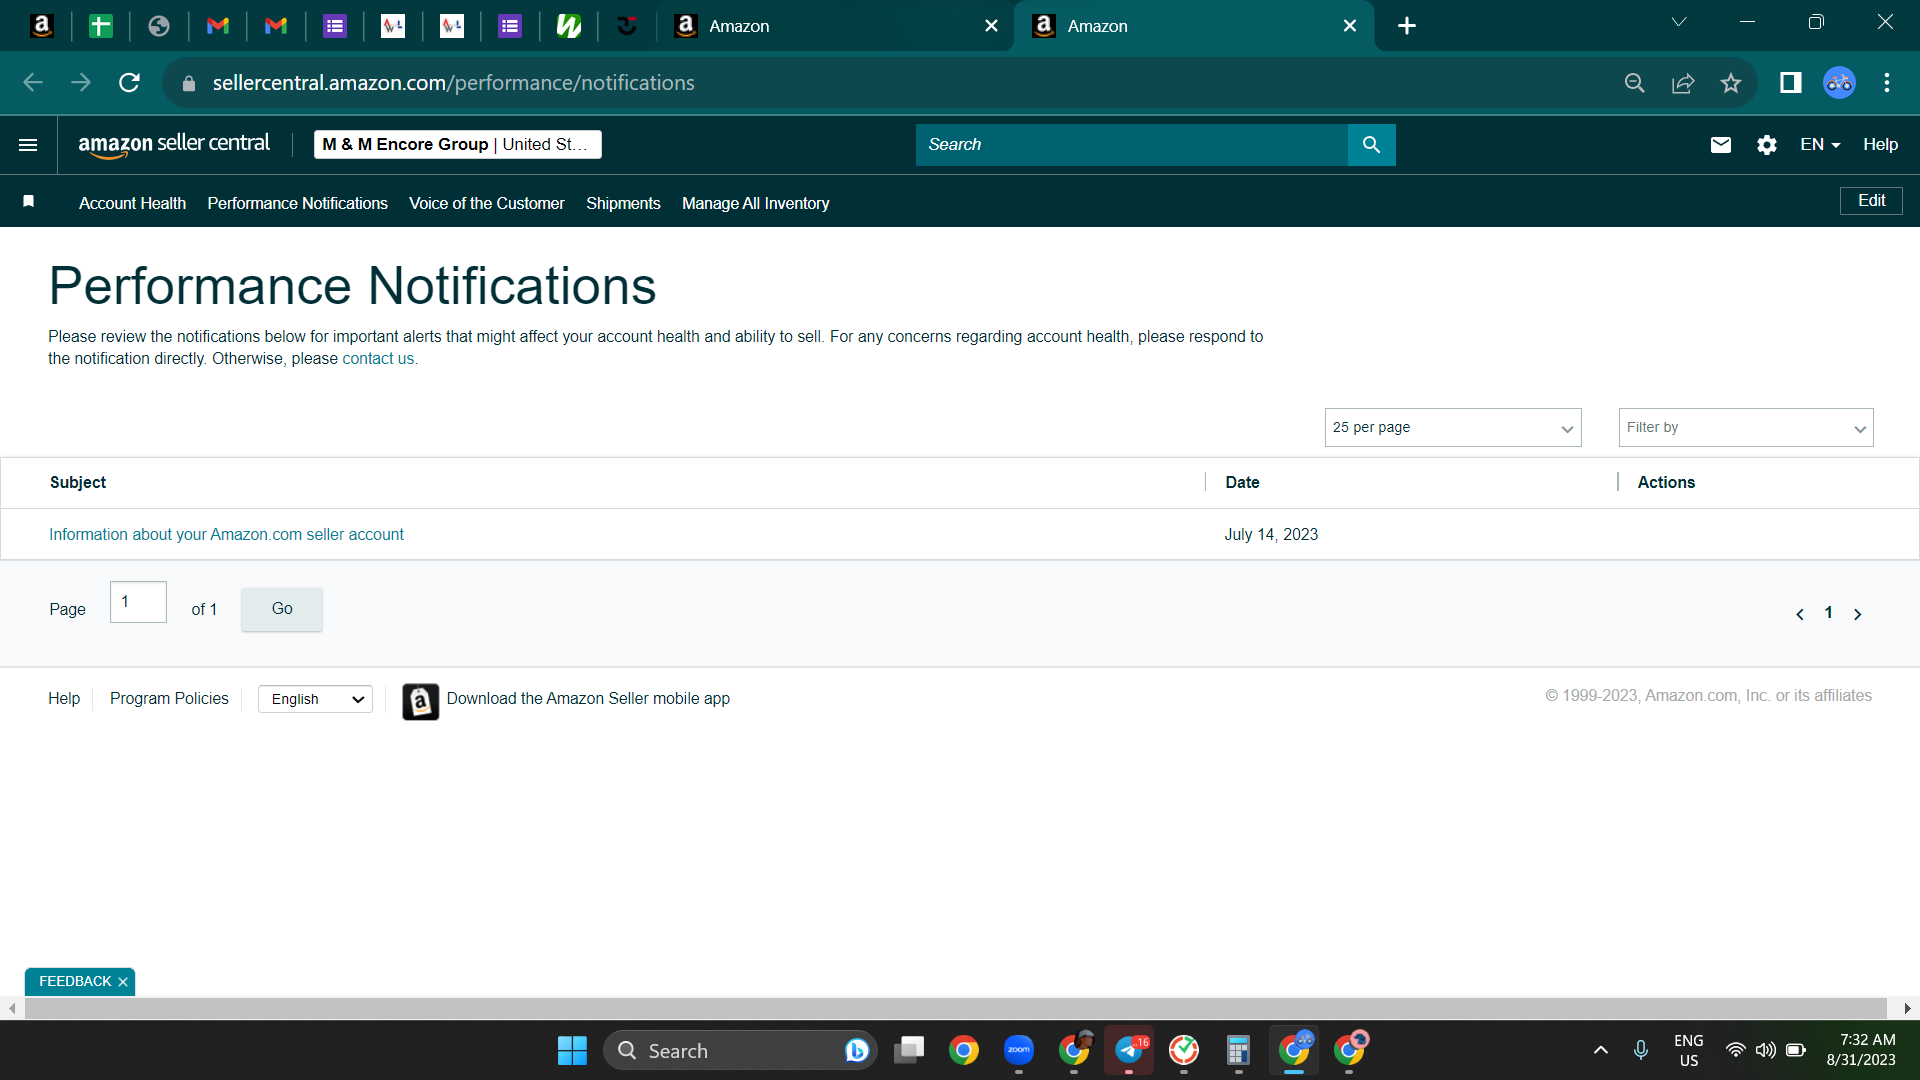
Task: Click the amazon seller central logo
Action: (174, 144)
